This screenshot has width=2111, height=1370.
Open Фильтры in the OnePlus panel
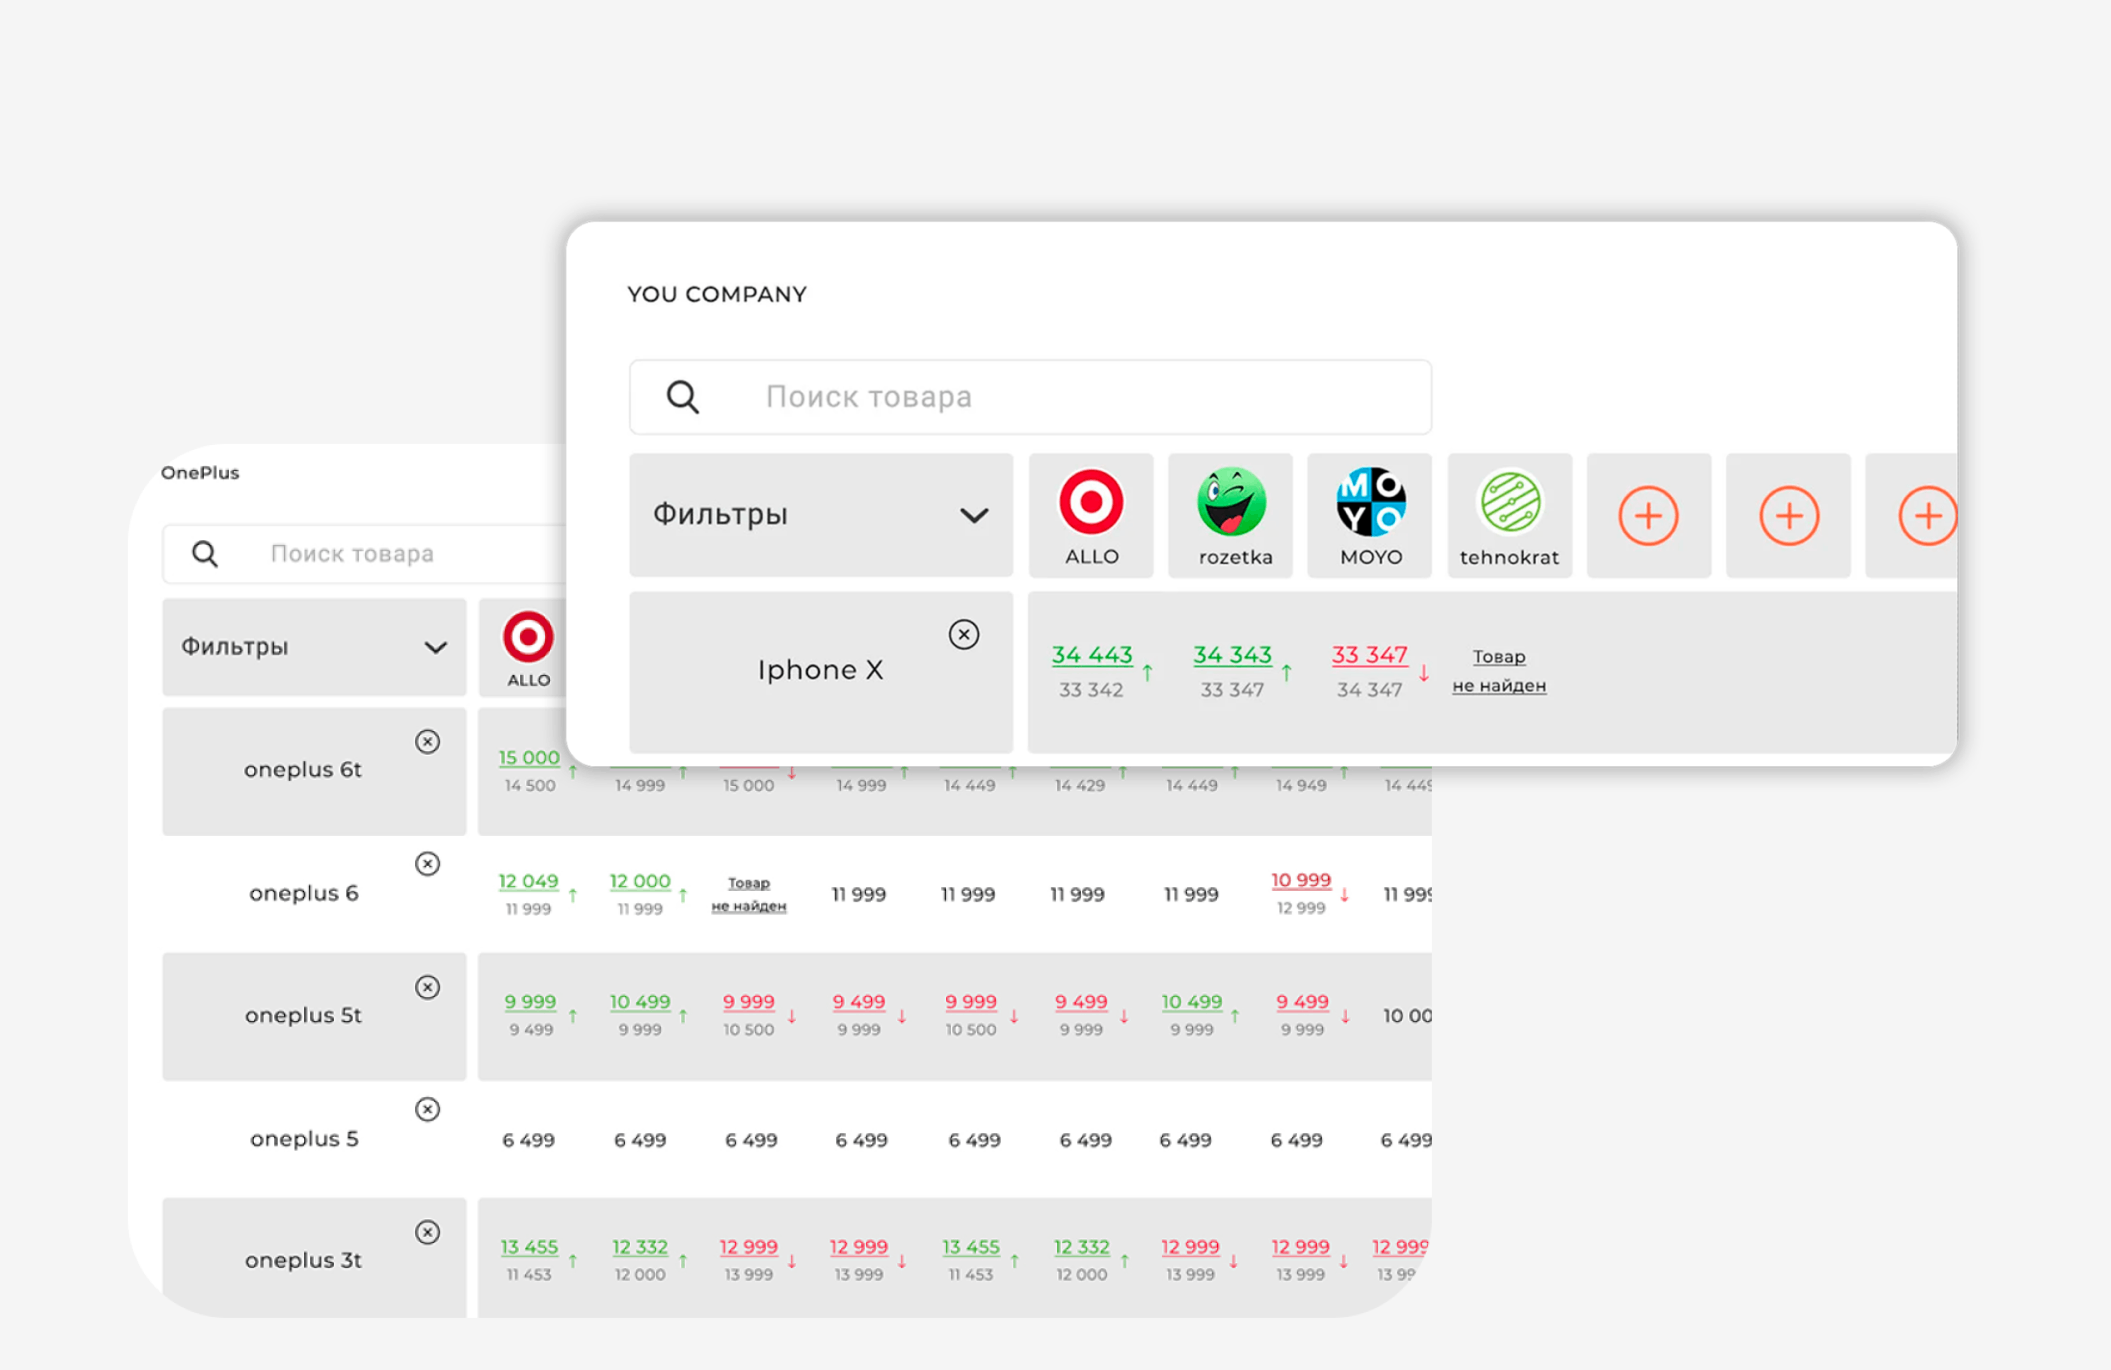[313, 647]
